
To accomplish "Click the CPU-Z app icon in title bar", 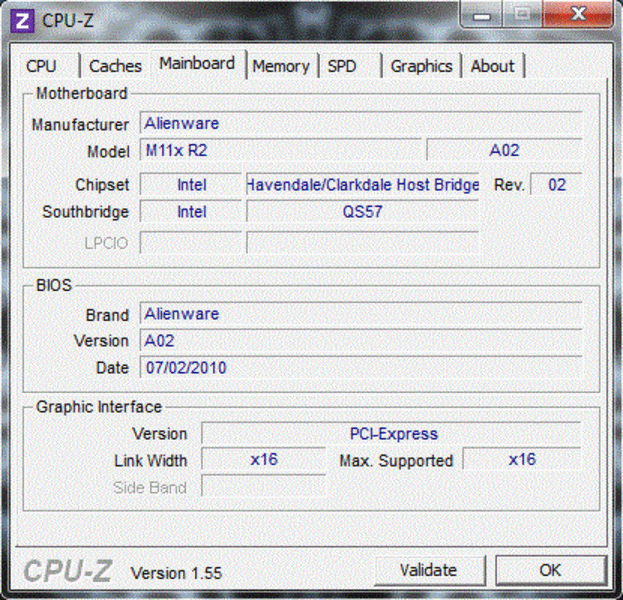I will click(x=22, y=20).
